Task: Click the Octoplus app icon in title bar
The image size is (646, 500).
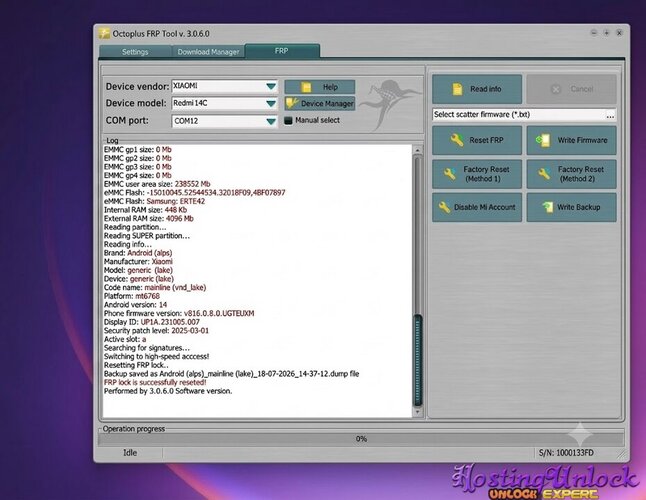Action: point(104,33)
